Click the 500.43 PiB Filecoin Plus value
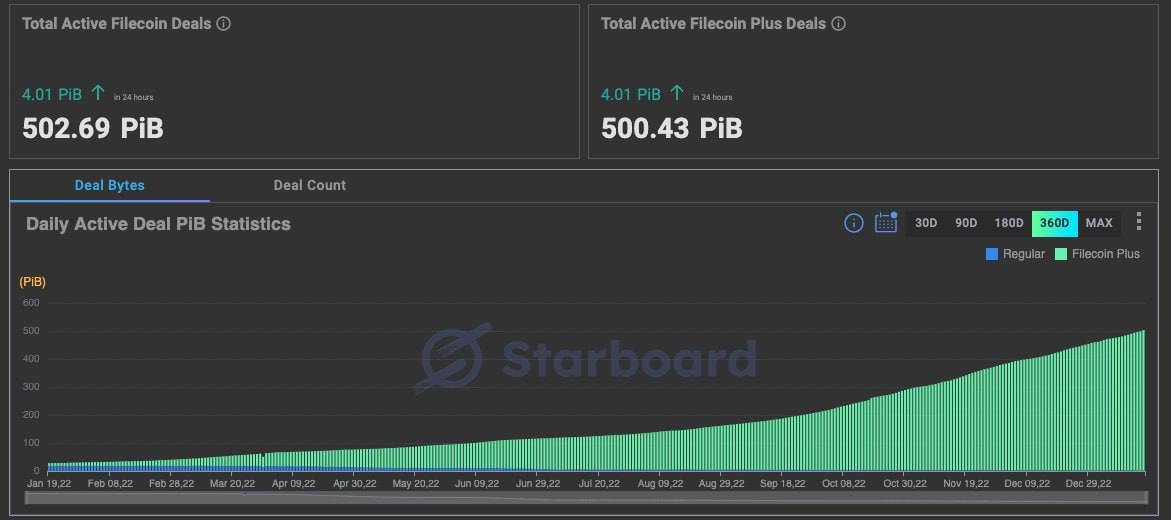This screenshot has width=1171, height=520. pos(672,128)
